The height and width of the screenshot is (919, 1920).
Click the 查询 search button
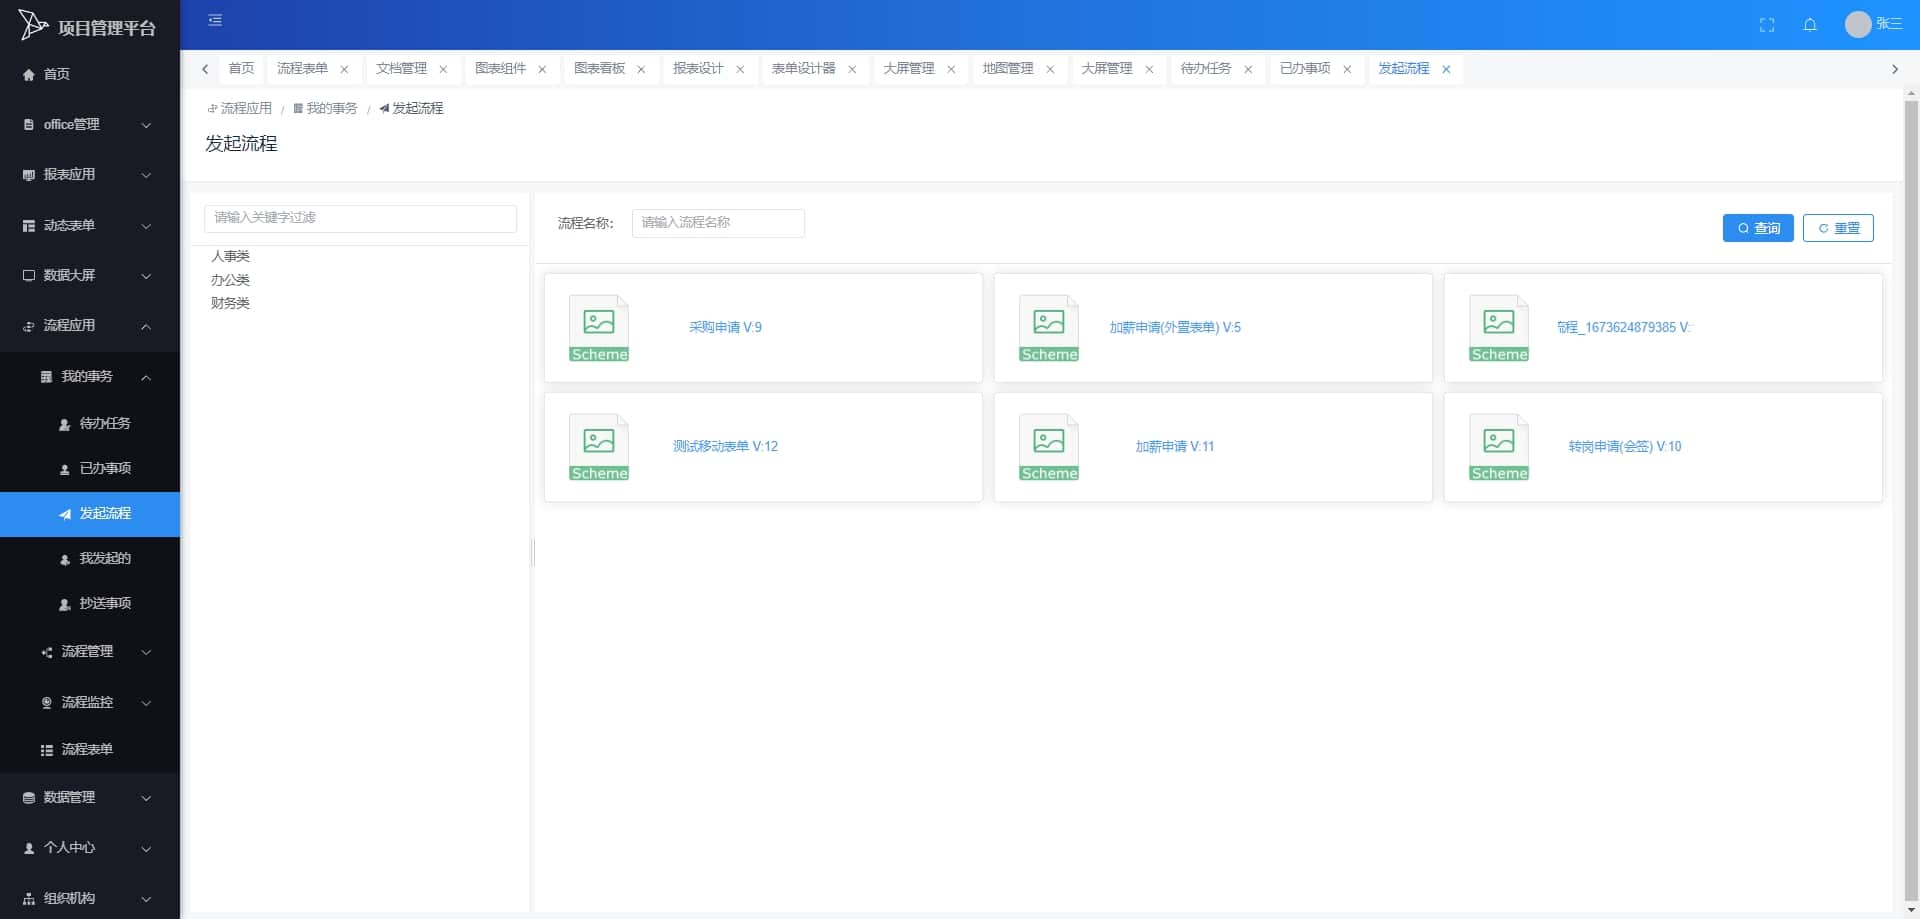(1758, 228)
